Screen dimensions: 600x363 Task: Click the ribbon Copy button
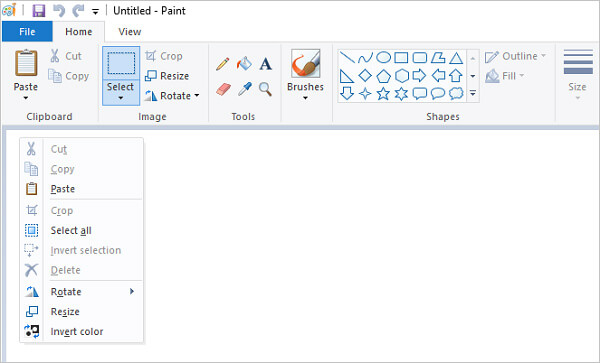click(68, 76)
